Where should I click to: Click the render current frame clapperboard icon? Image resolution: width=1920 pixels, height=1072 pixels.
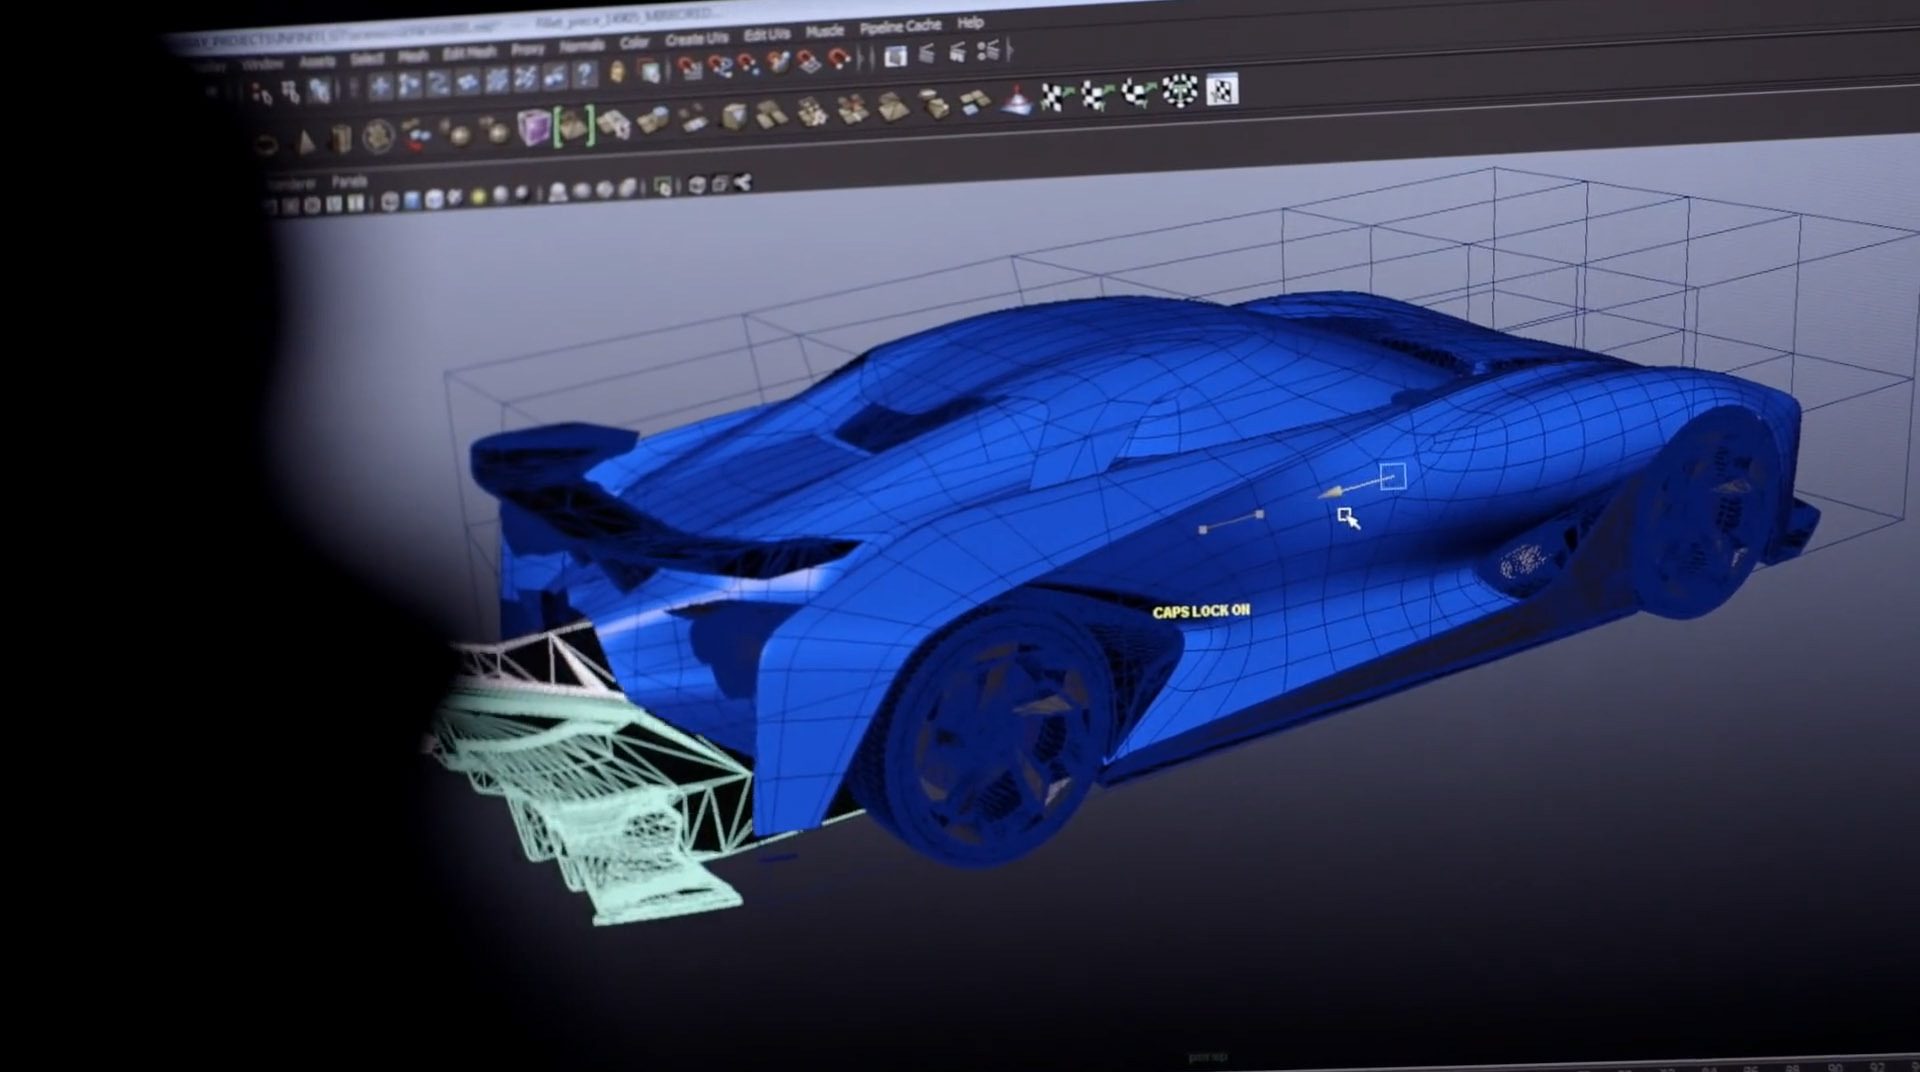[927, 54]
